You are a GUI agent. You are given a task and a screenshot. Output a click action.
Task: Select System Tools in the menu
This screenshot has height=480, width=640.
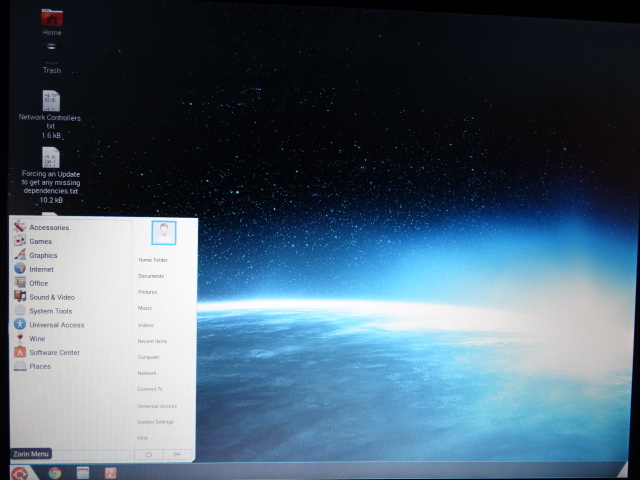[x=50, y=311]
